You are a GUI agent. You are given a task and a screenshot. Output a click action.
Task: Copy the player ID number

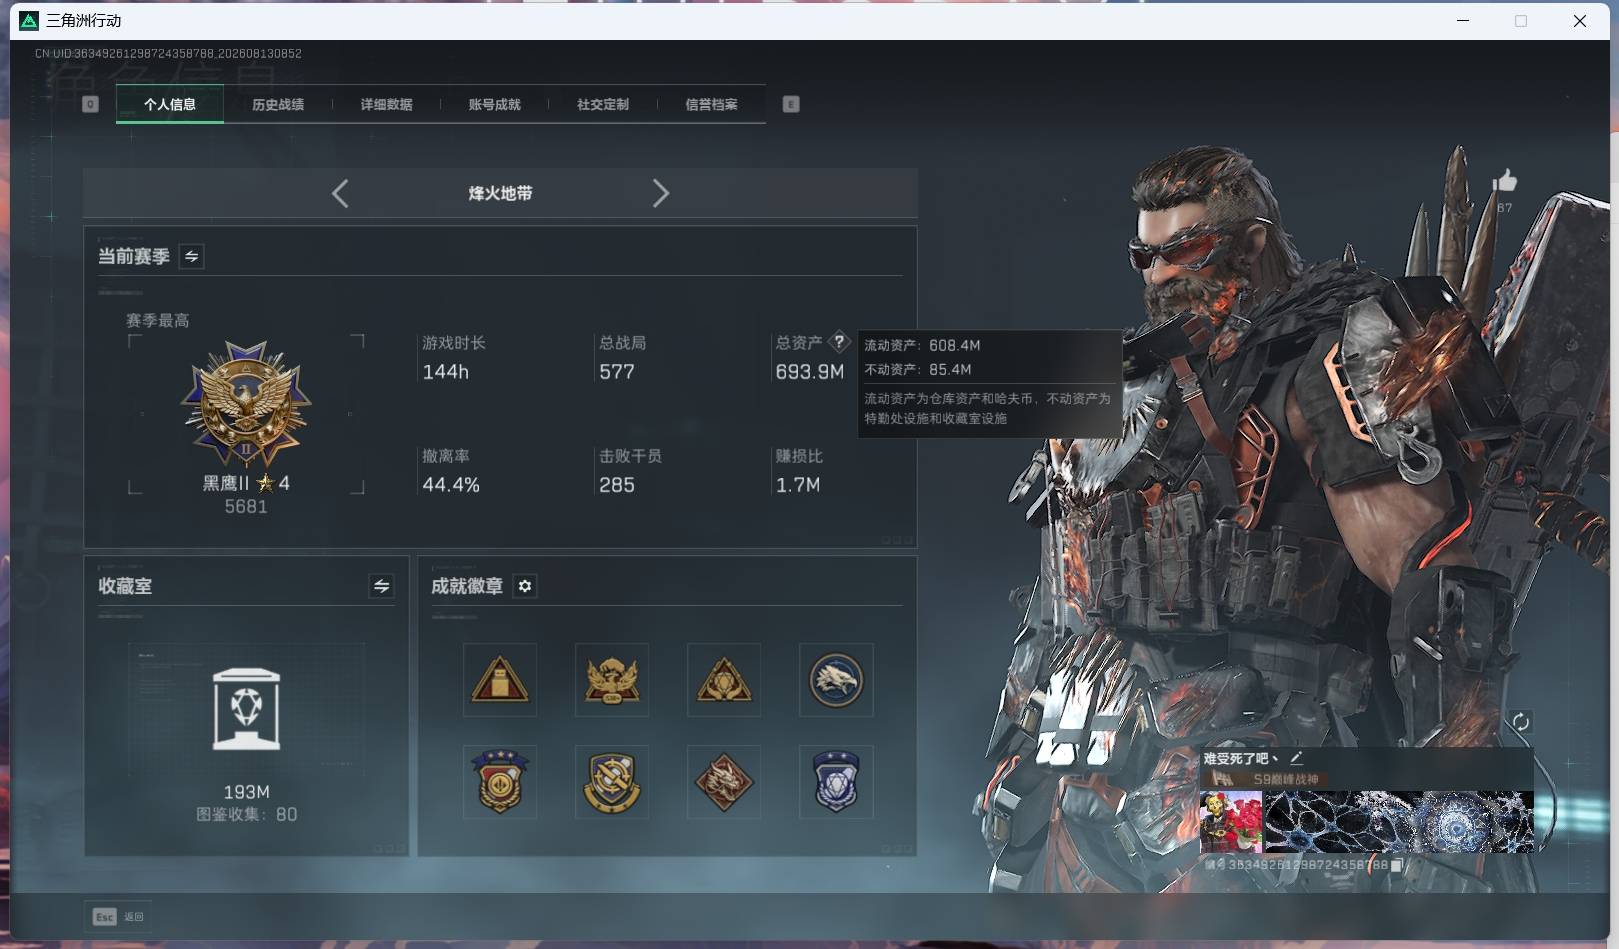[1396, 865]
